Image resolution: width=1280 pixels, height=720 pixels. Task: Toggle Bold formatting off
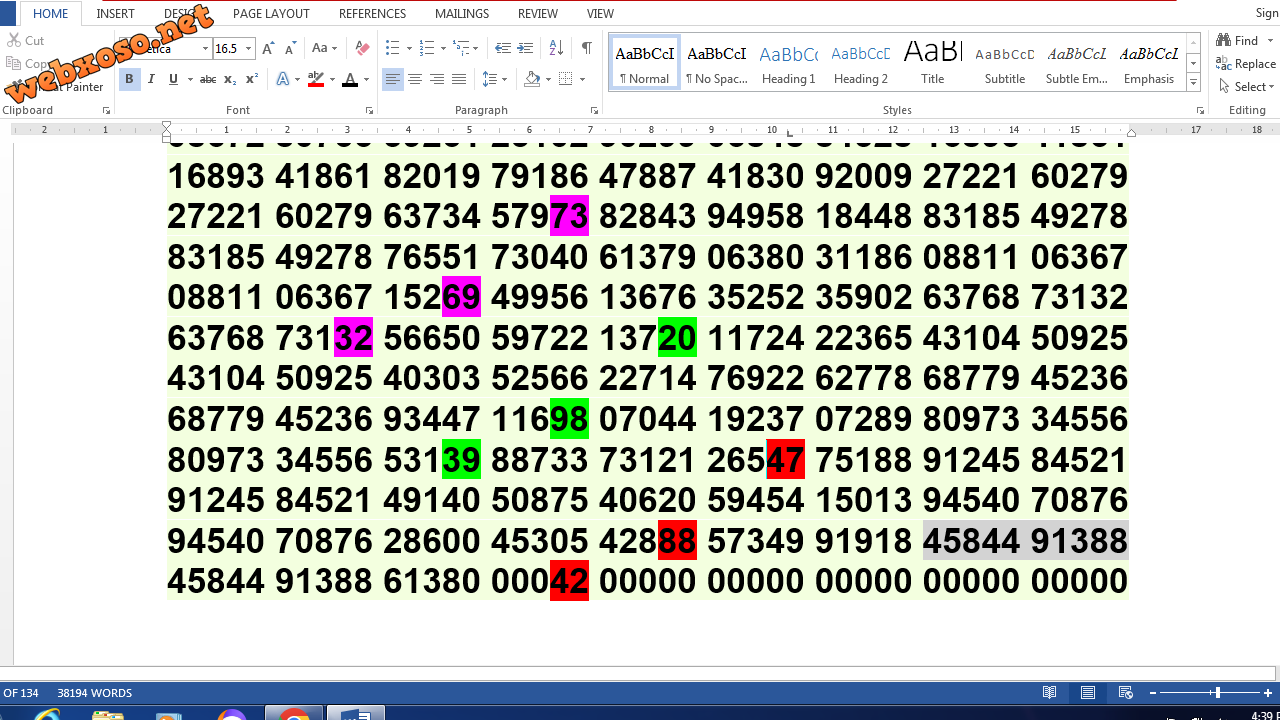[129, 79]
